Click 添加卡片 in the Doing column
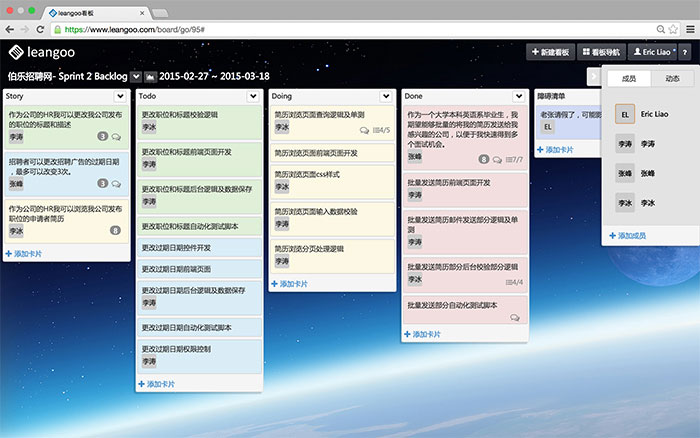Viewport: 700px width, 438px height. (289, 284)
